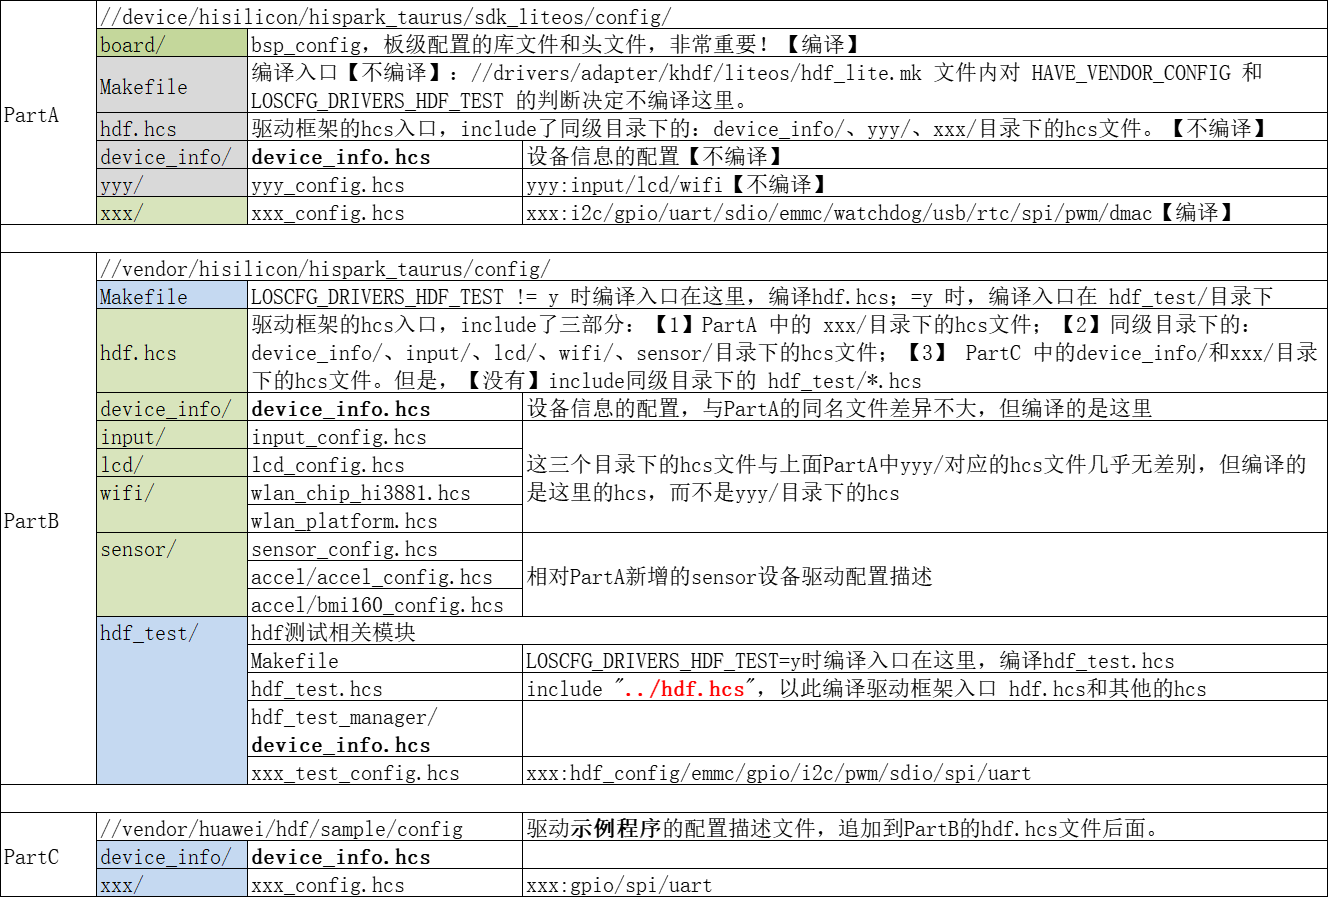Click the 与PartA的同名文件差异不大 description cell

coord(925,407)
